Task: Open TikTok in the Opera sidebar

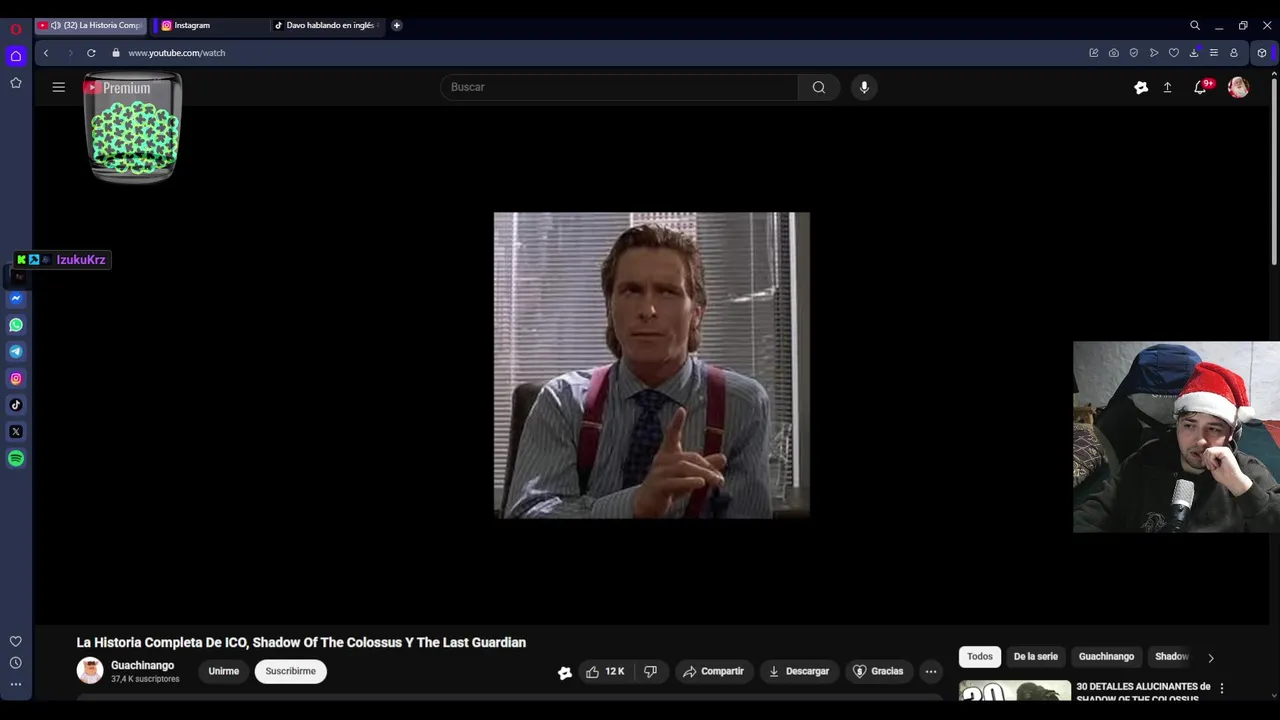Action: [16, 405]
